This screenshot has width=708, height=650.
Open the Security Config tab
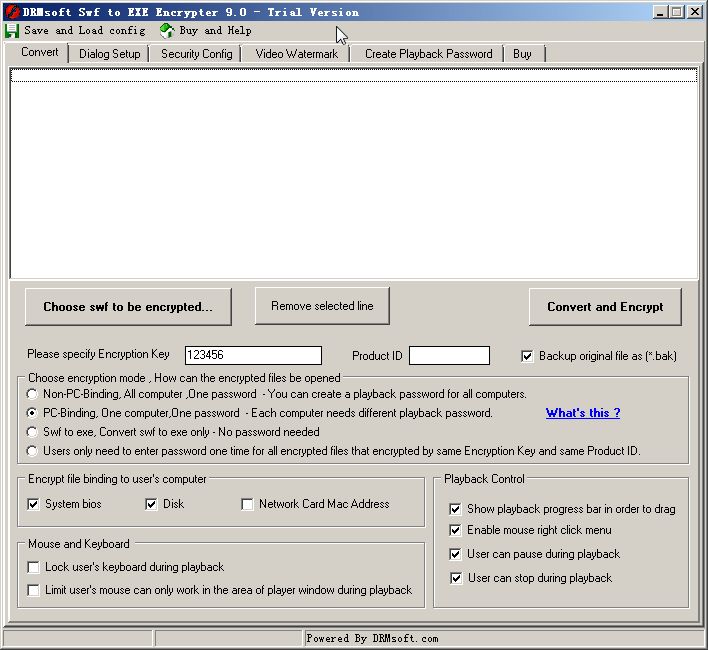click(196, 54)
